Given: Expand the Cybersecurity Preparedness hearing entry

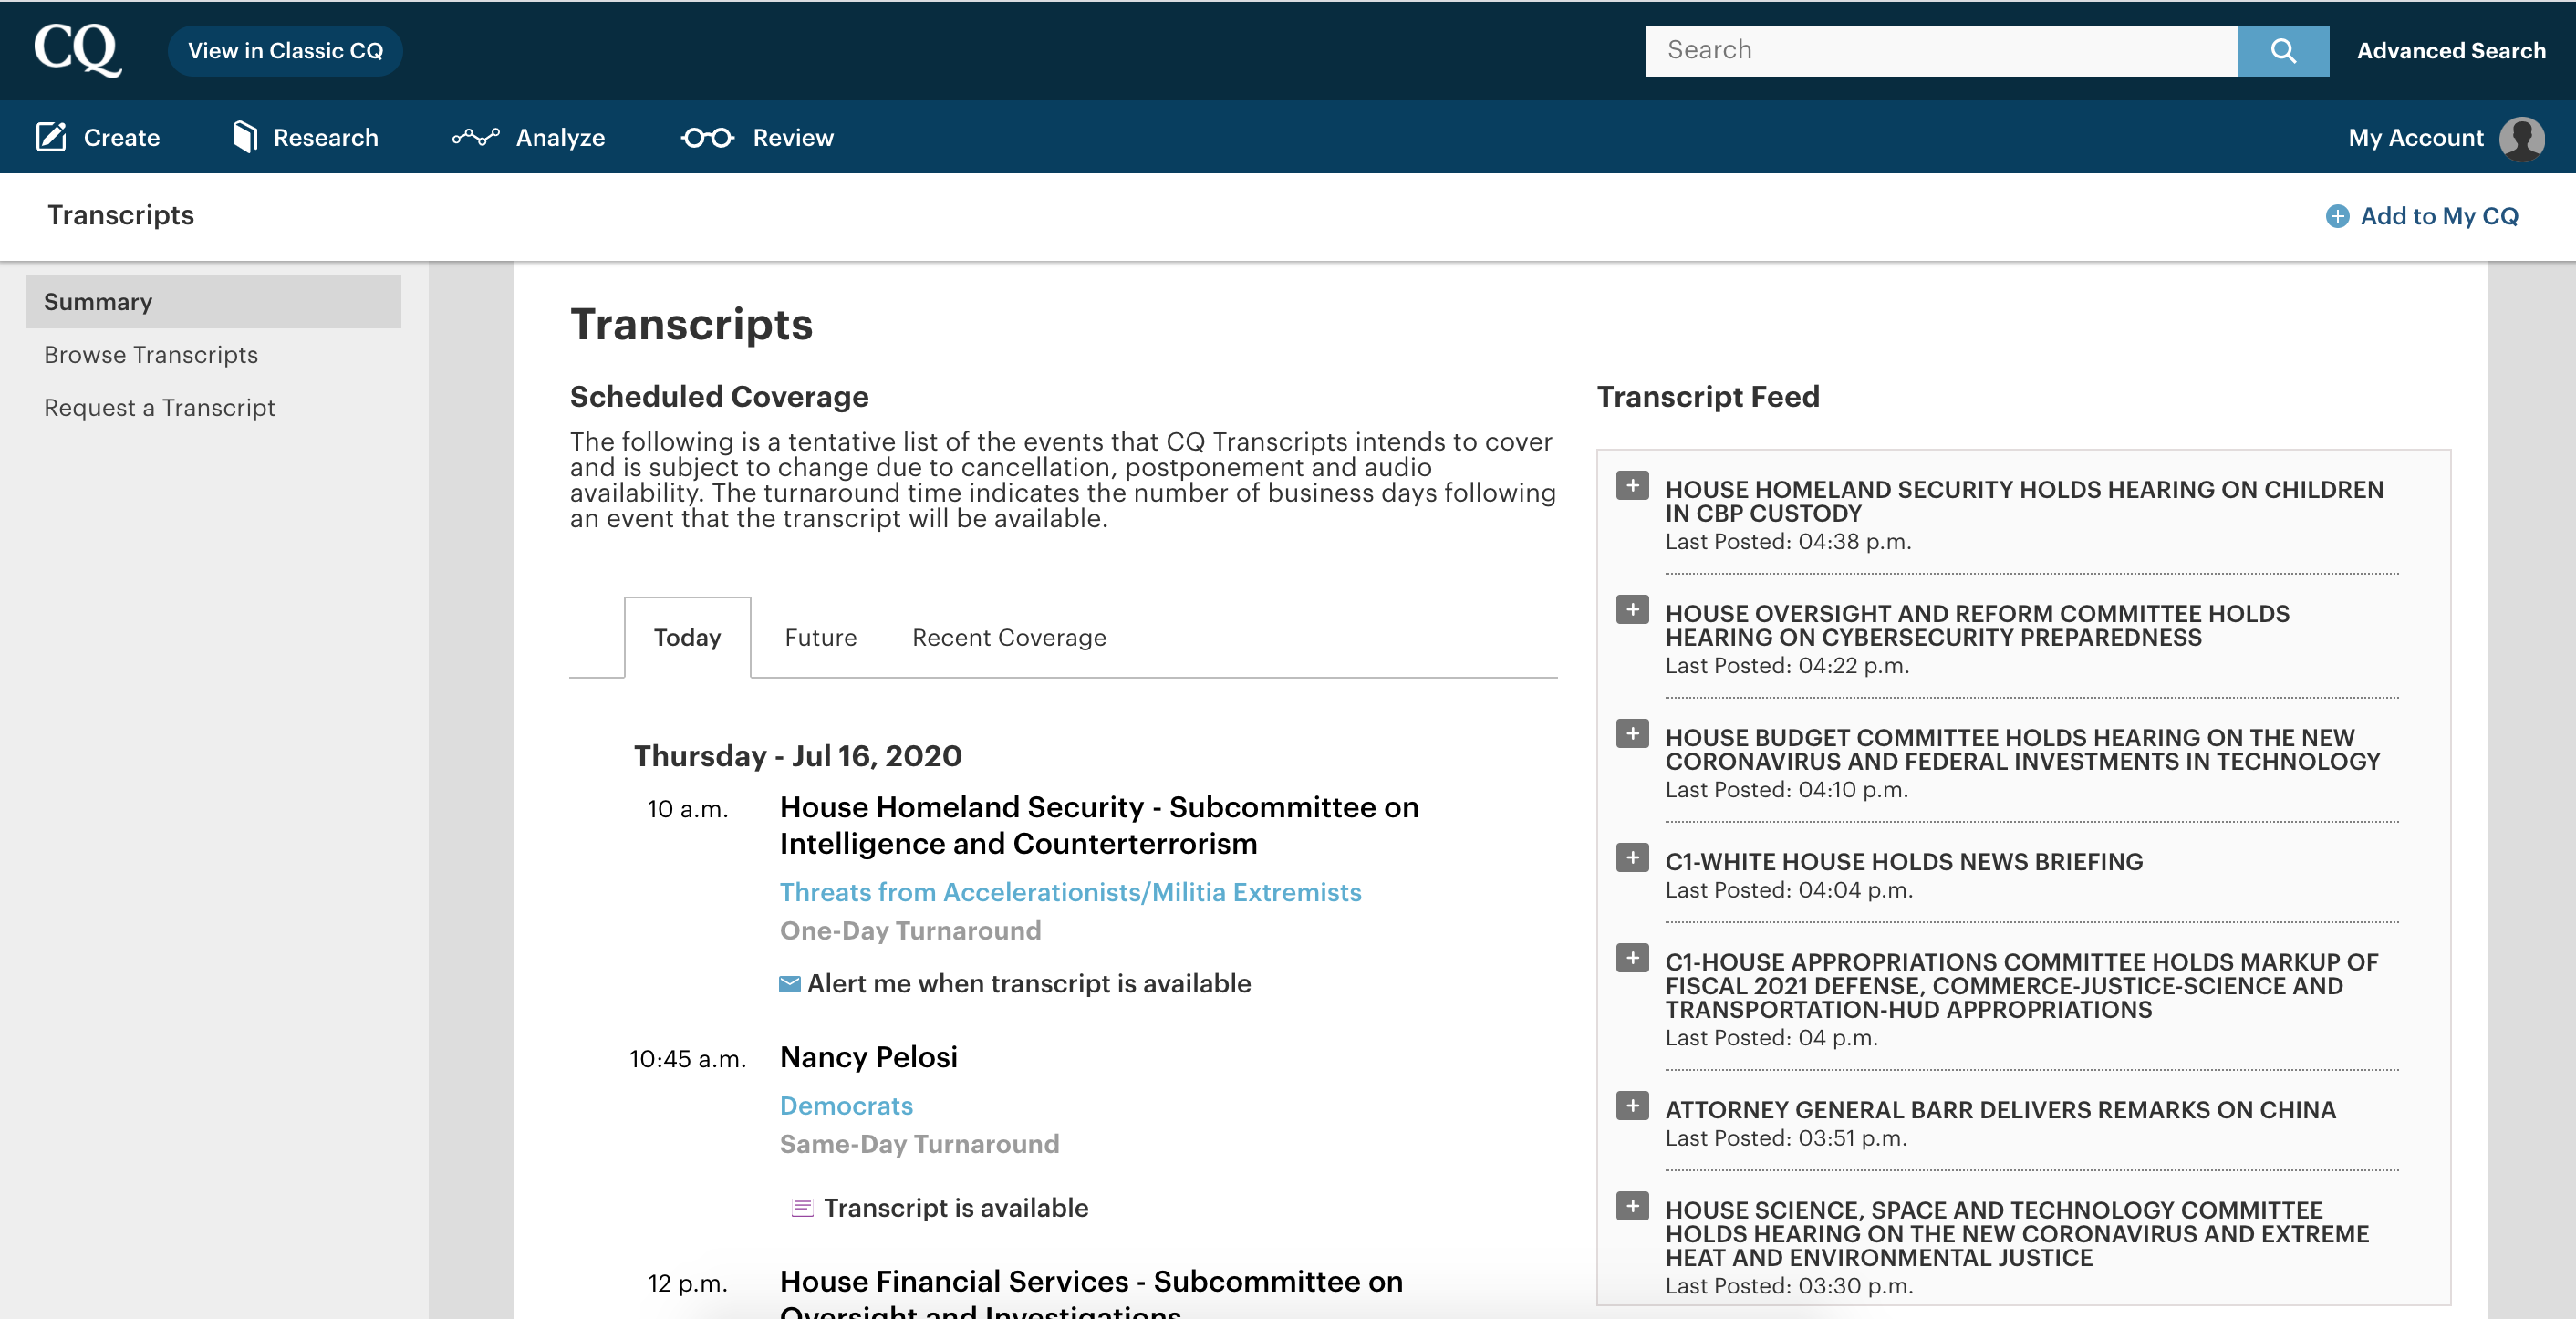Looking at the screenshot, I should tap(1632, 610).
